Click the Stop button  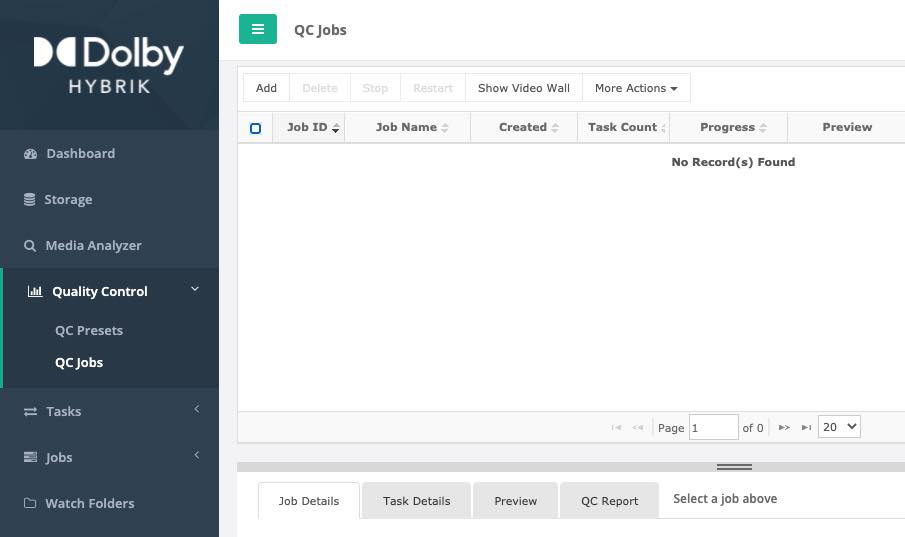[375, 88]
